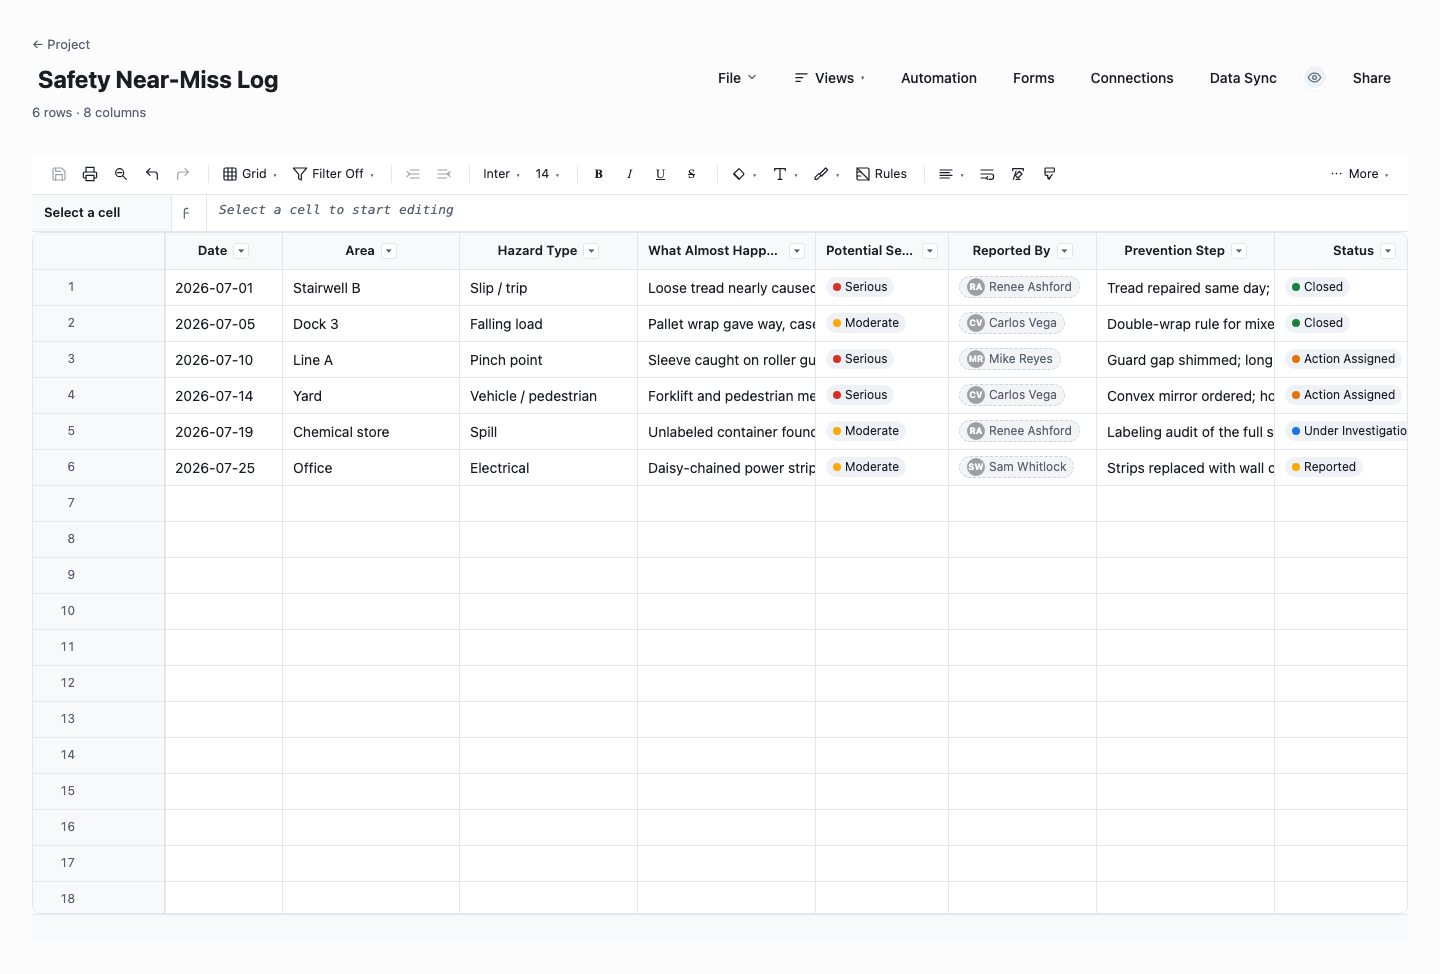The width and height of the screenshot is (1440, 974).
Task: Open the Hazard Type column dropdown arrow
Action: [x=591, y=251]
